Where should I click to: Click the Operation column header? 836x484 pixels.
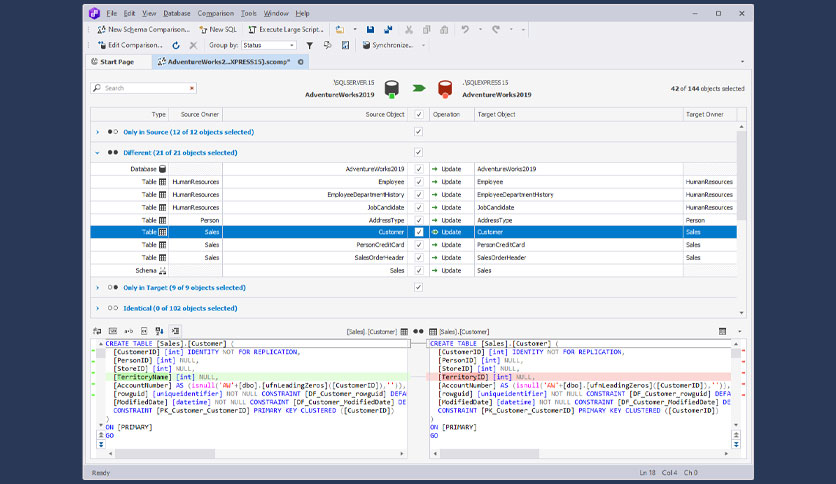(452, 114)
